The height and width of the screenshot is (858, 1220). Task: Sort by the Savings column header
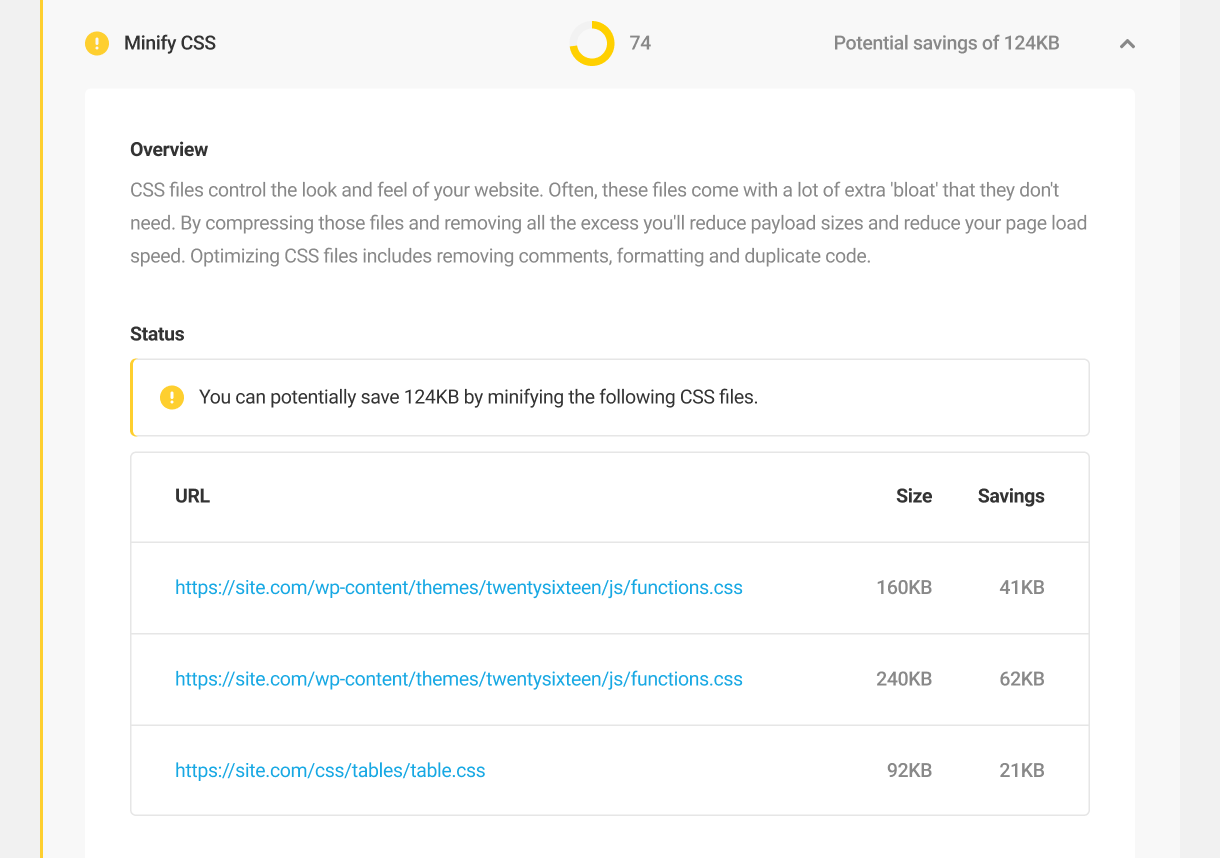(1010, 496)
